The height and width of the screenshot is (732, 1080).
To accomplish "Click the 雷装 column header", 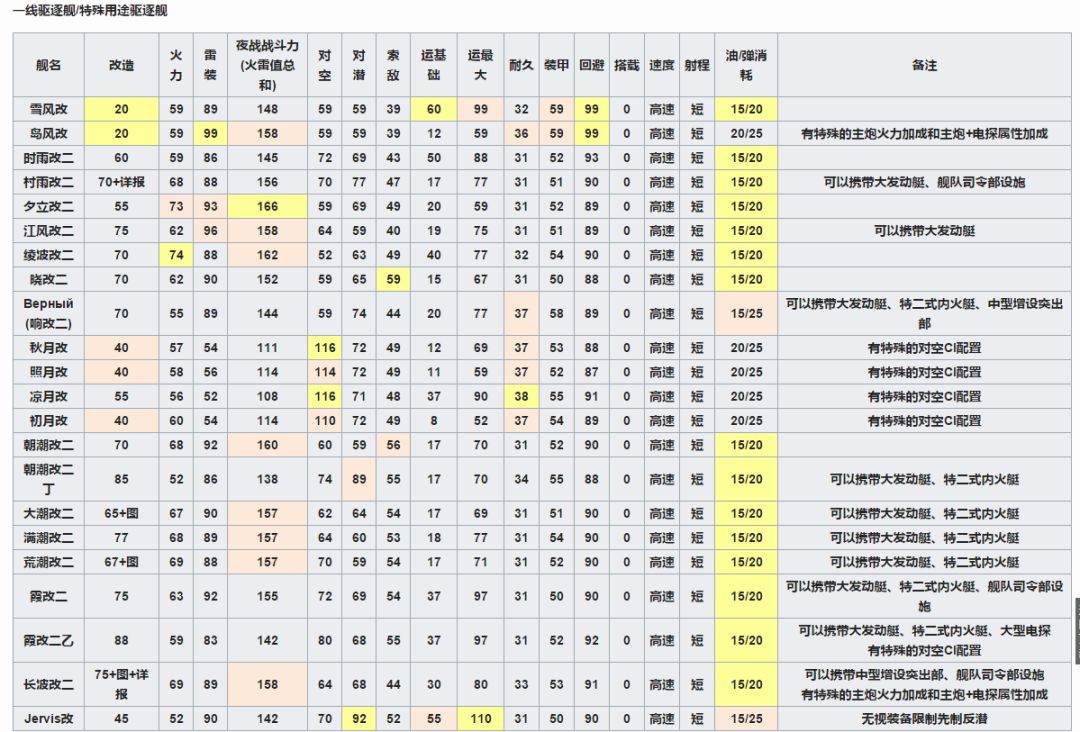I will click(210, 65).
